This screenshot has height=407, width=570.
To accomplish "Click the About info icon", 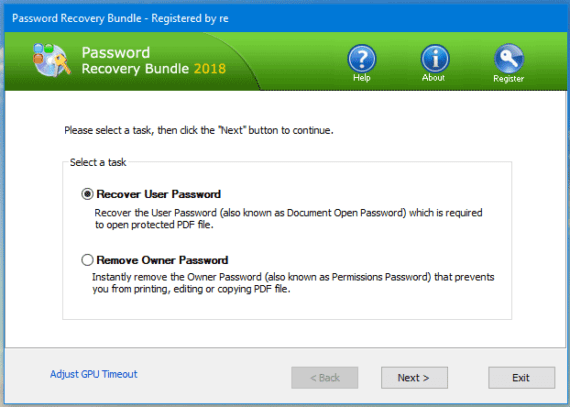I will pos(435,59).
